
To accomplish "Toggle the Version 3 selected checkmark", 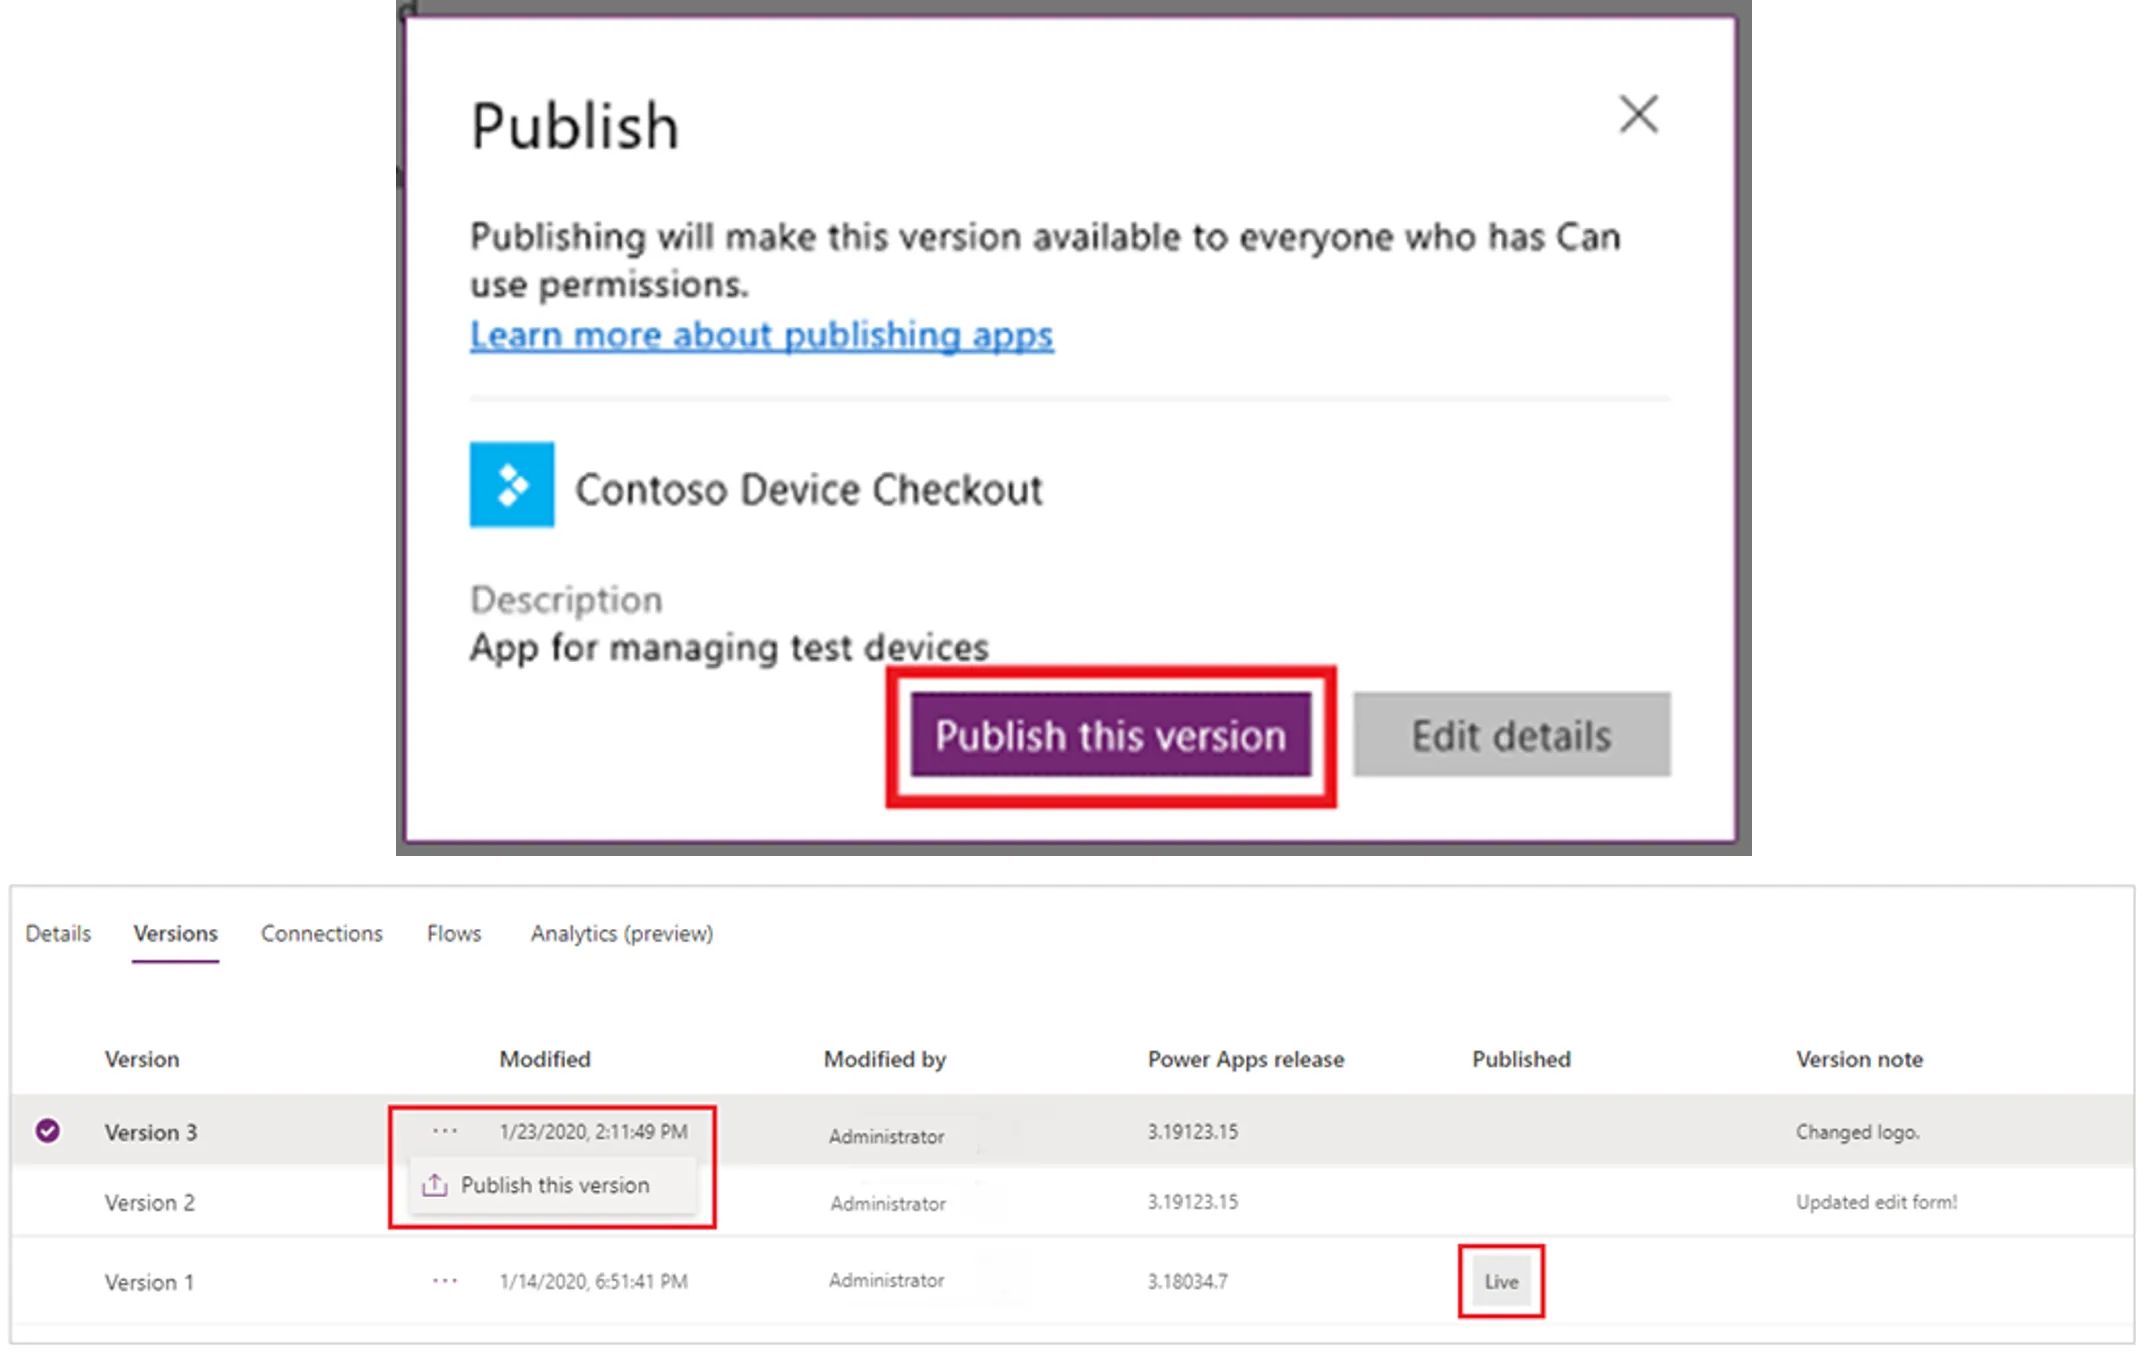I will pos(48,1131).
